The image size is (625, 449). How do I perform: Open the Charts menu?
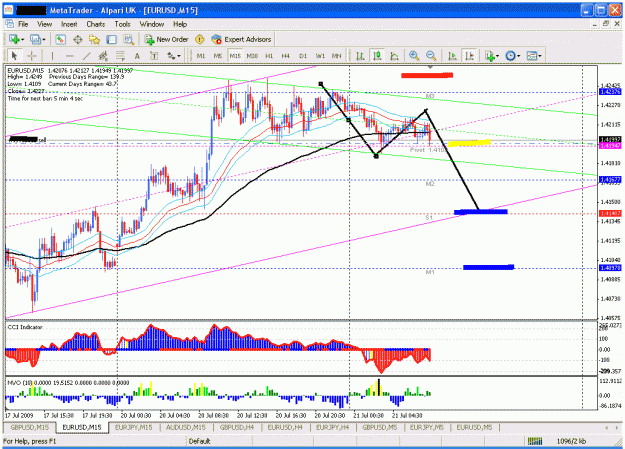click(96, 24)
